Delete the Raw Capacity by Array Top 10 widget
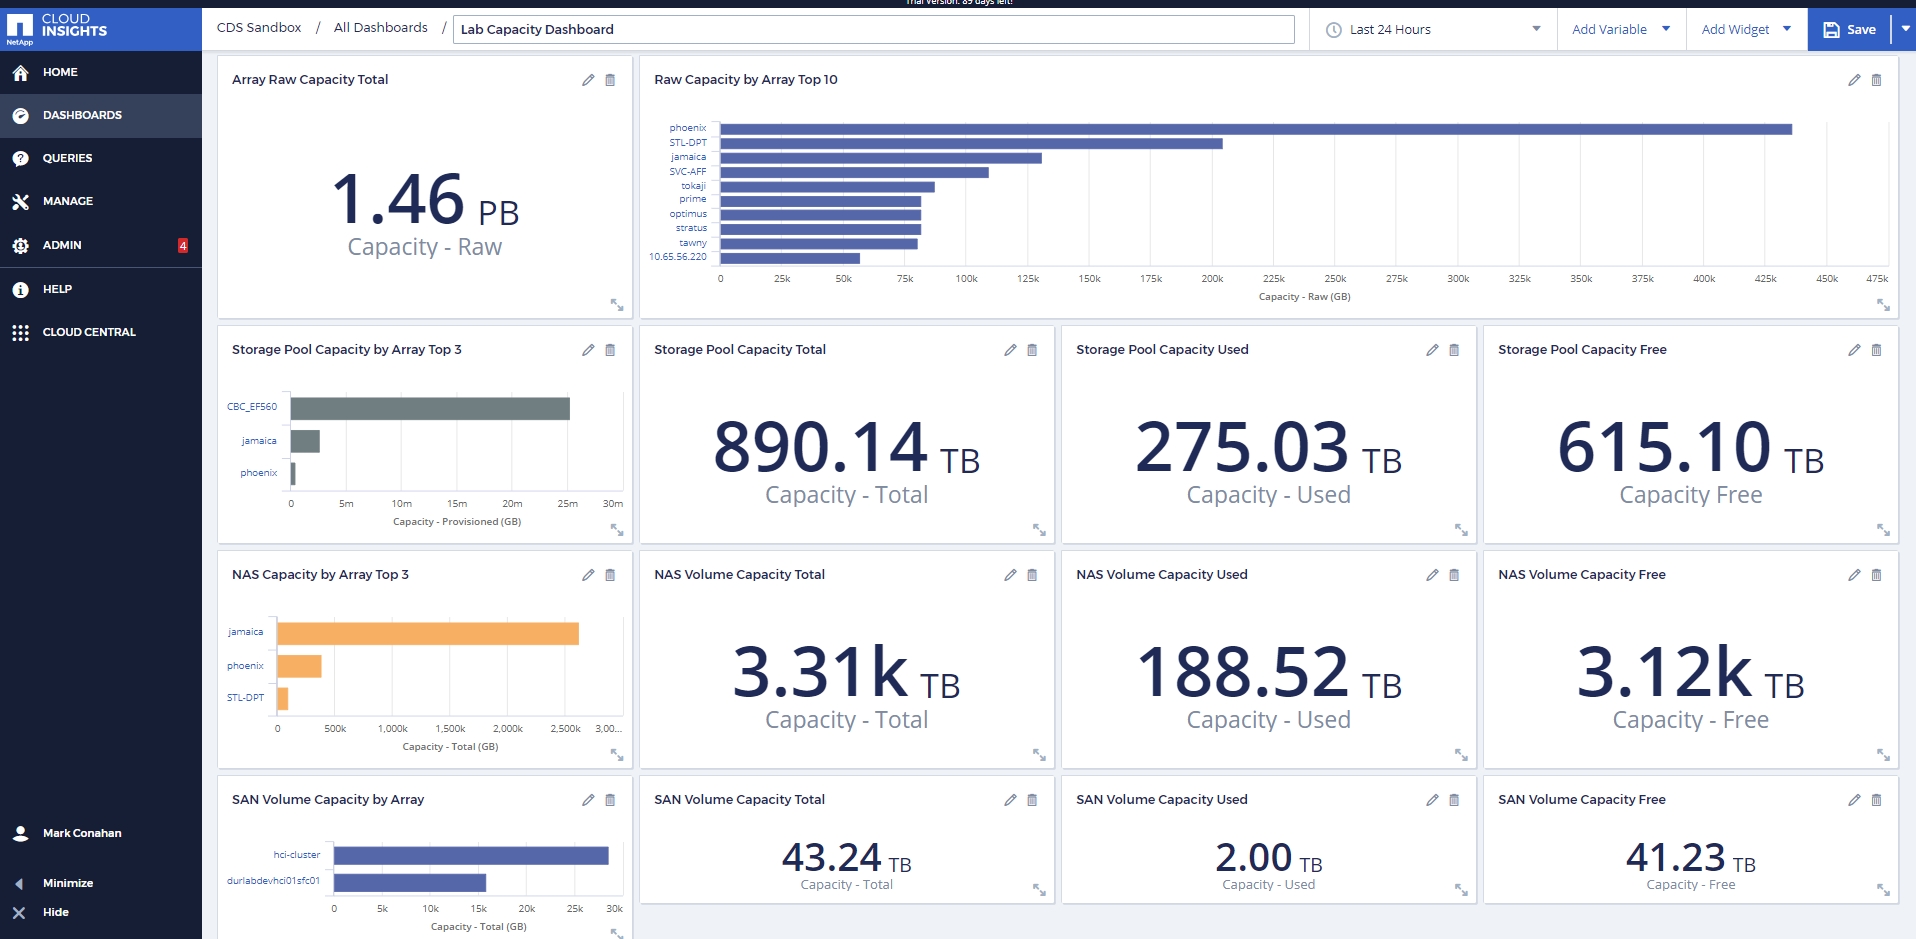Screen dimensions: 1916x939 coord(1877,81)
